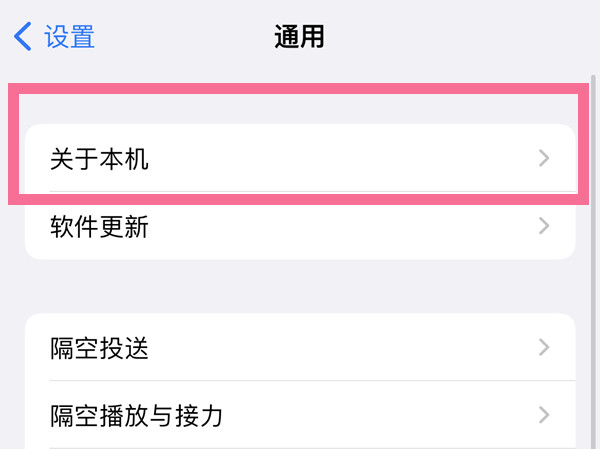Go back via the 设置 label
Image resolution: width=600 pixels, height=449 pixels.
(x=70, y=38)
